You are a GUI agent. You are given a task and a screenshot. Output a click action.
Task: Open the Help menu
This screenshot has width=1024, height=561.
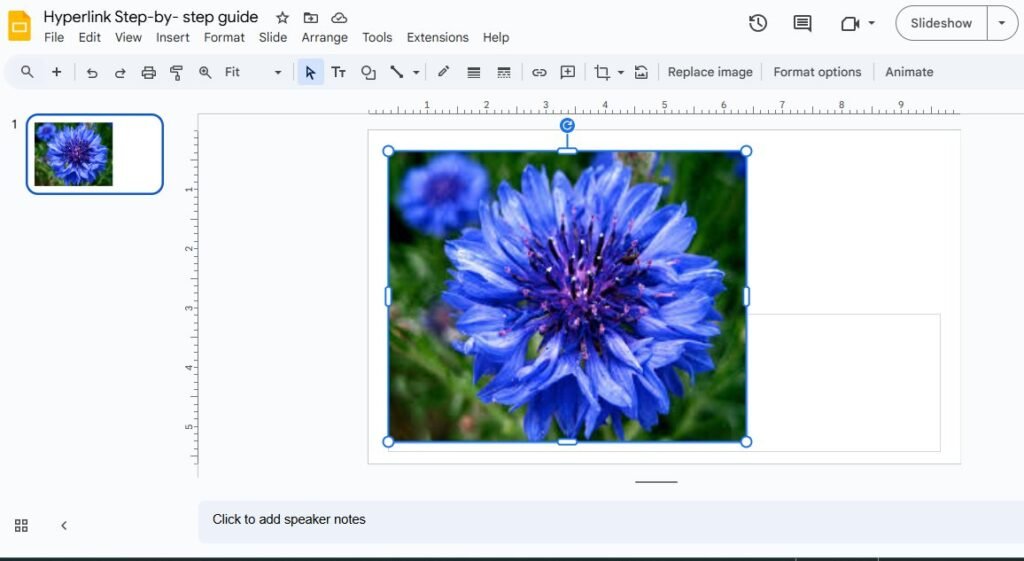point(496,37)
